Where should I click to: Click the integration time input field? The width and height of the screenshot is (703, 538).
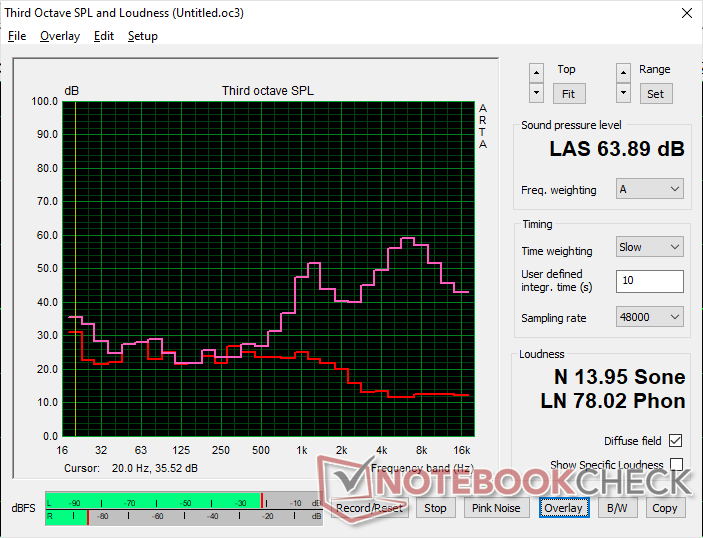click(x=650, y=281)
